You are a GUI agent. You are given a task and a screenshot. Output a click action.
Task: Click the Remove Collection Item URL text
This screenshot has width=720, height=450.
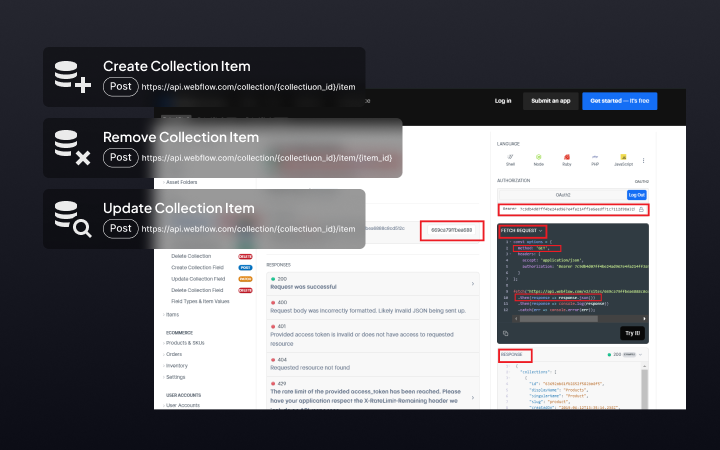coord(267,158)
